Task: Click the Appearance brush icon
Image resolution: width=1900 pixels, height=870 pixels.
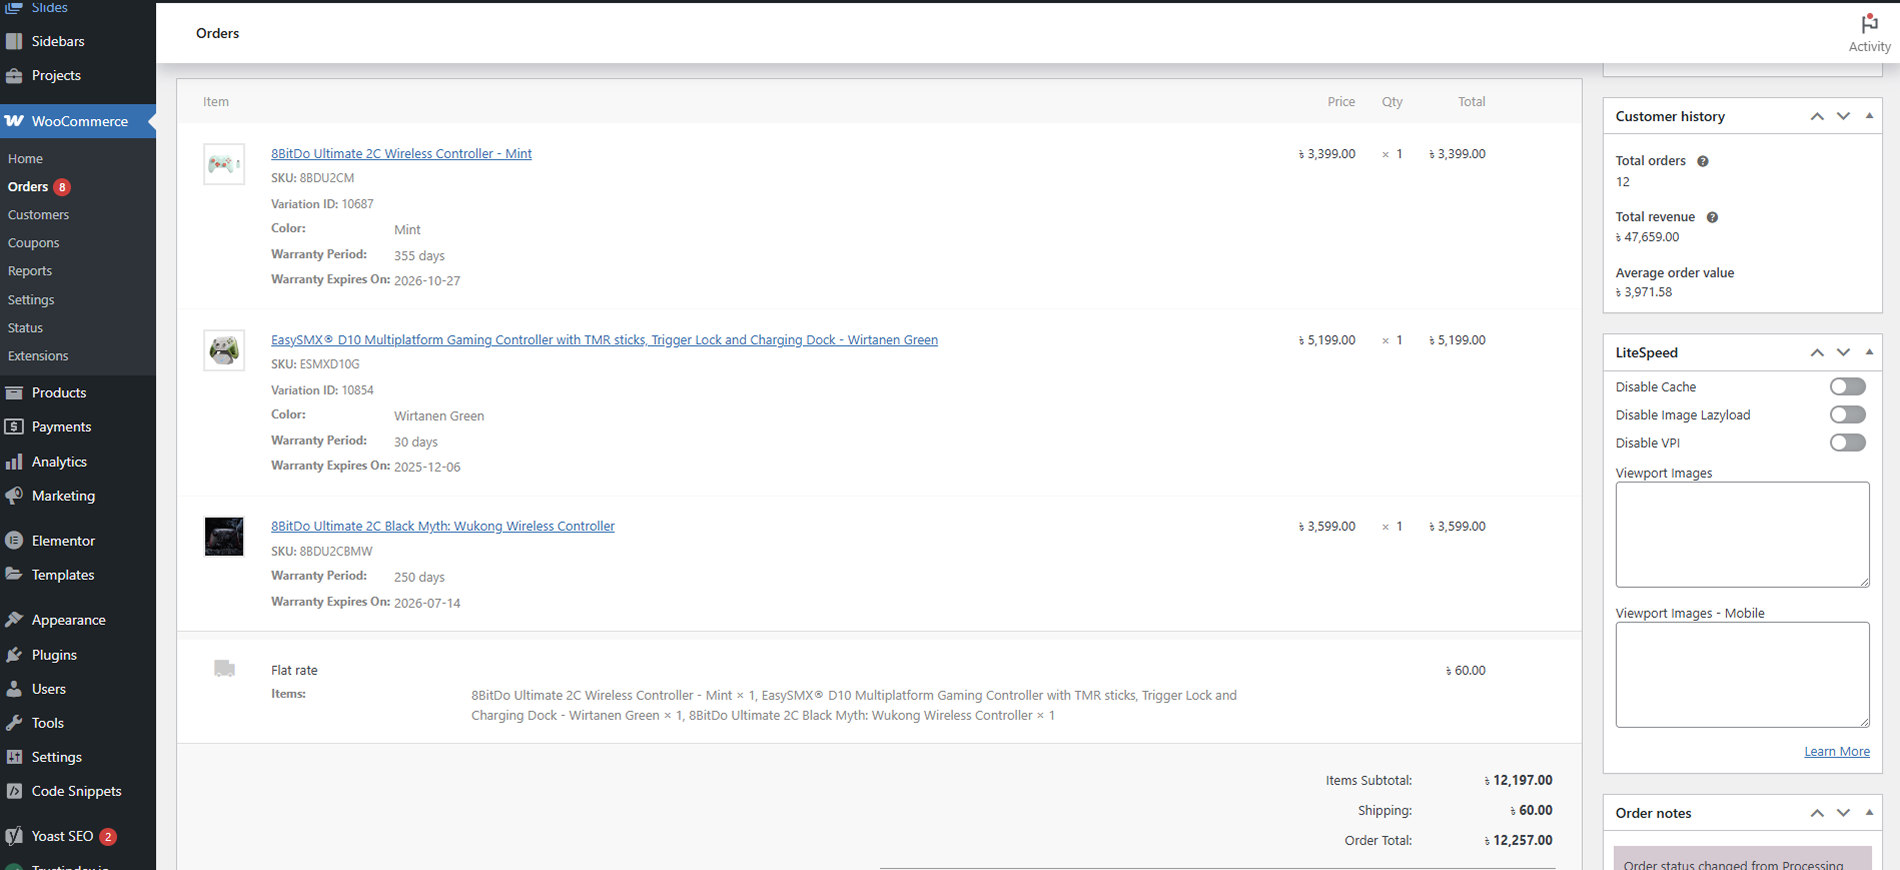Action: (14, 619)
